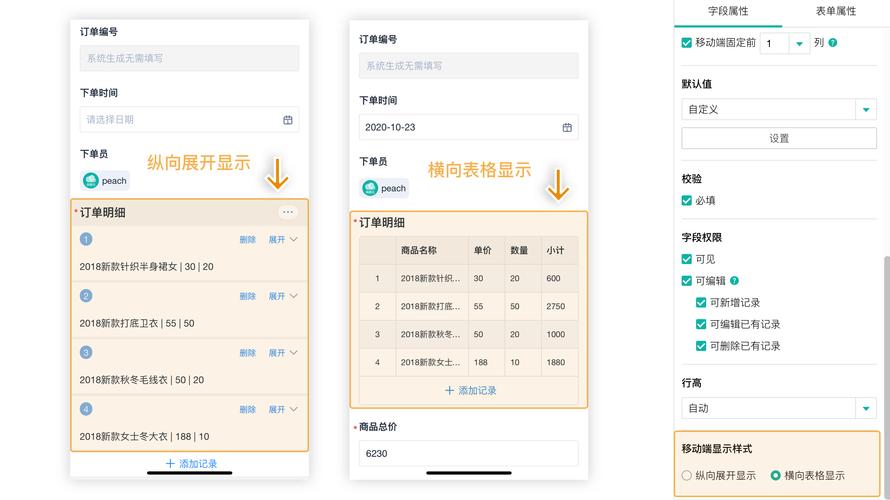Click record 2018新款秋冬毛线衣 | 50 | 20

point(142,380)
